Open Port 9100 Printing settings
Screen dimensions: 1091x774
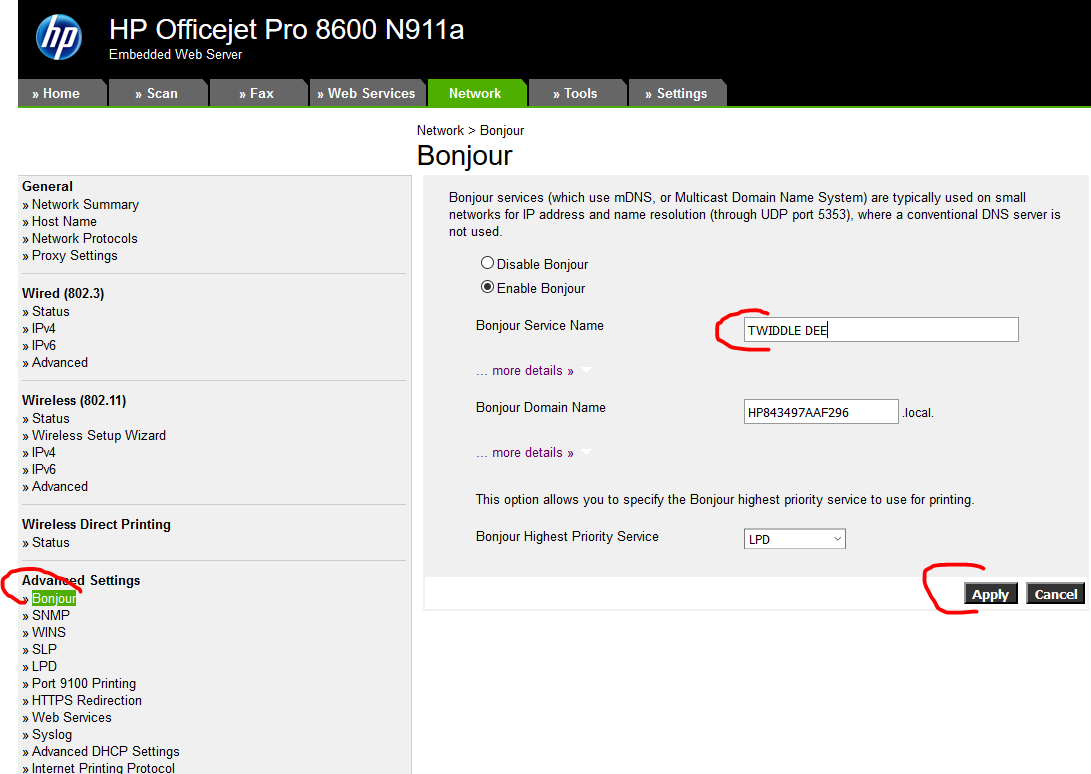83,684
